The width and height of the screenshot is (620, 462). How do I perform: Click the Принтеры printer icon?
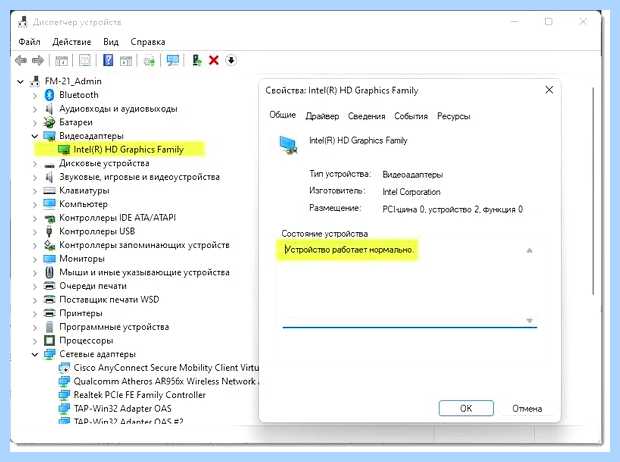click(49, 313)
